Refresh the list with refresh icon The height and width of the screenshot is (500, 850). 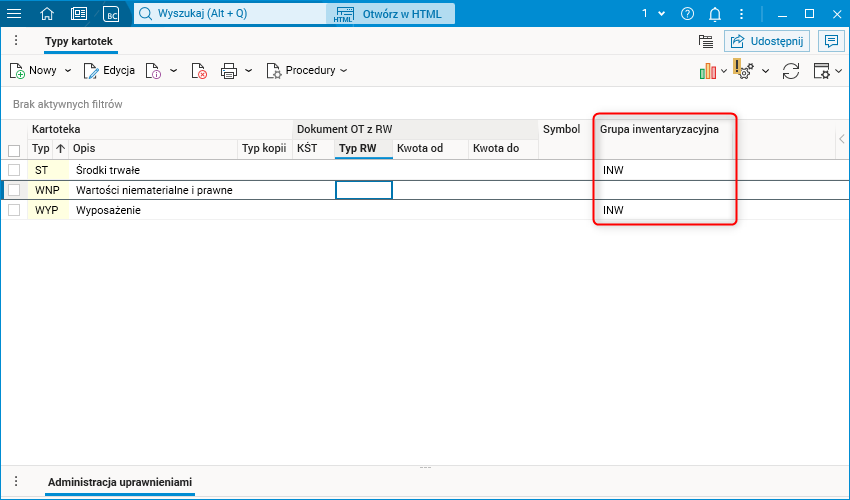click(791, 70)
